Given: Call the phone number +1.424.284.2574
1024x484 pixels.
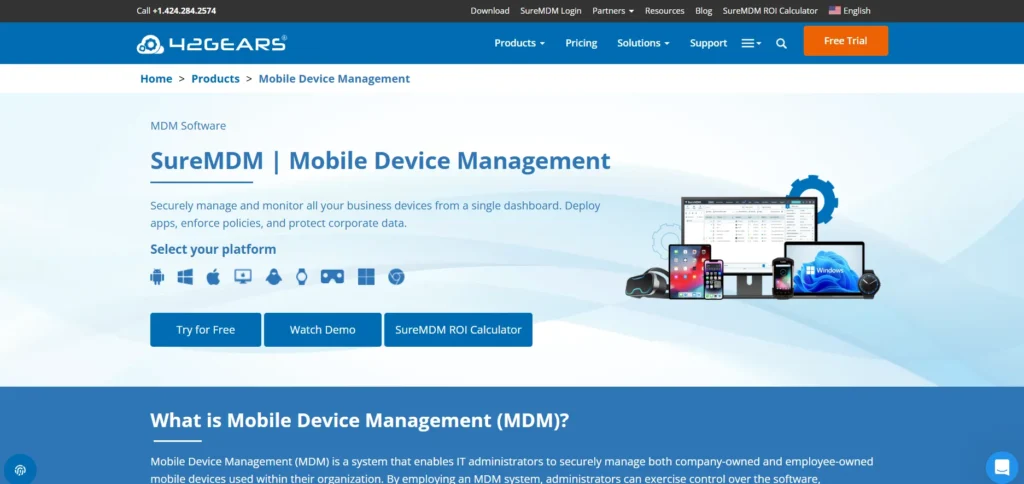Looking at the screenshot, I should point(184,10).
